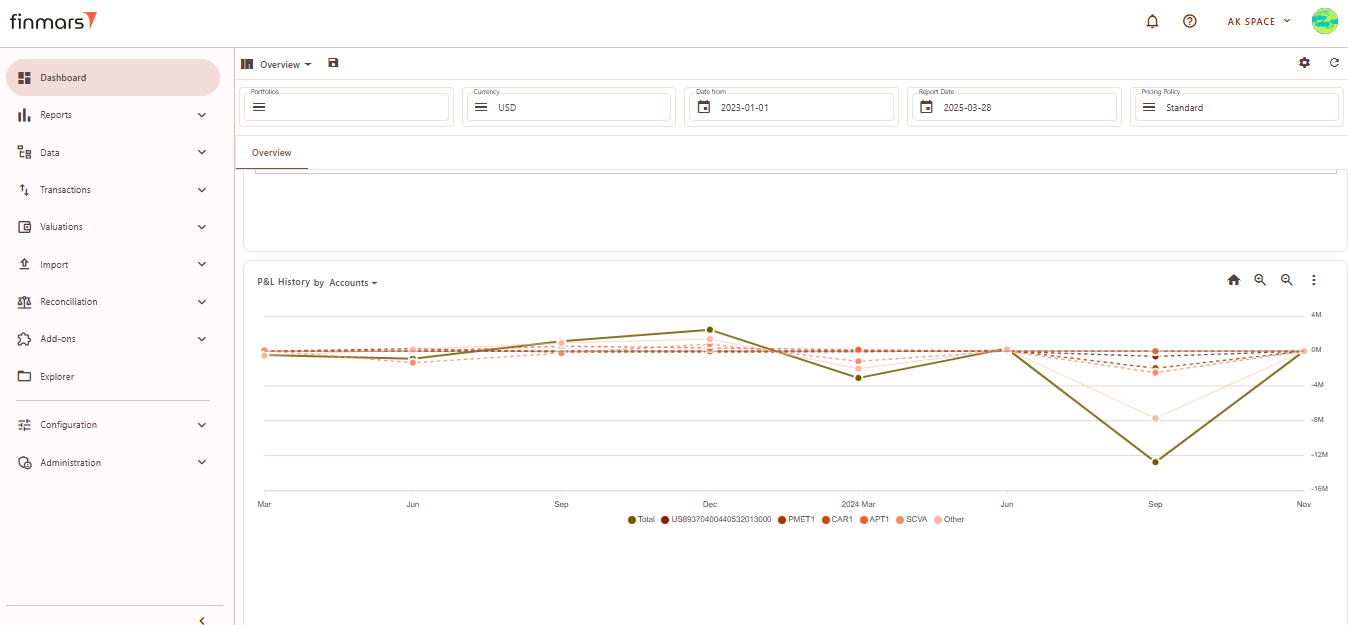Click the refresh dashboard icon
The image size is (1348, 625).
click(1334, 63)
